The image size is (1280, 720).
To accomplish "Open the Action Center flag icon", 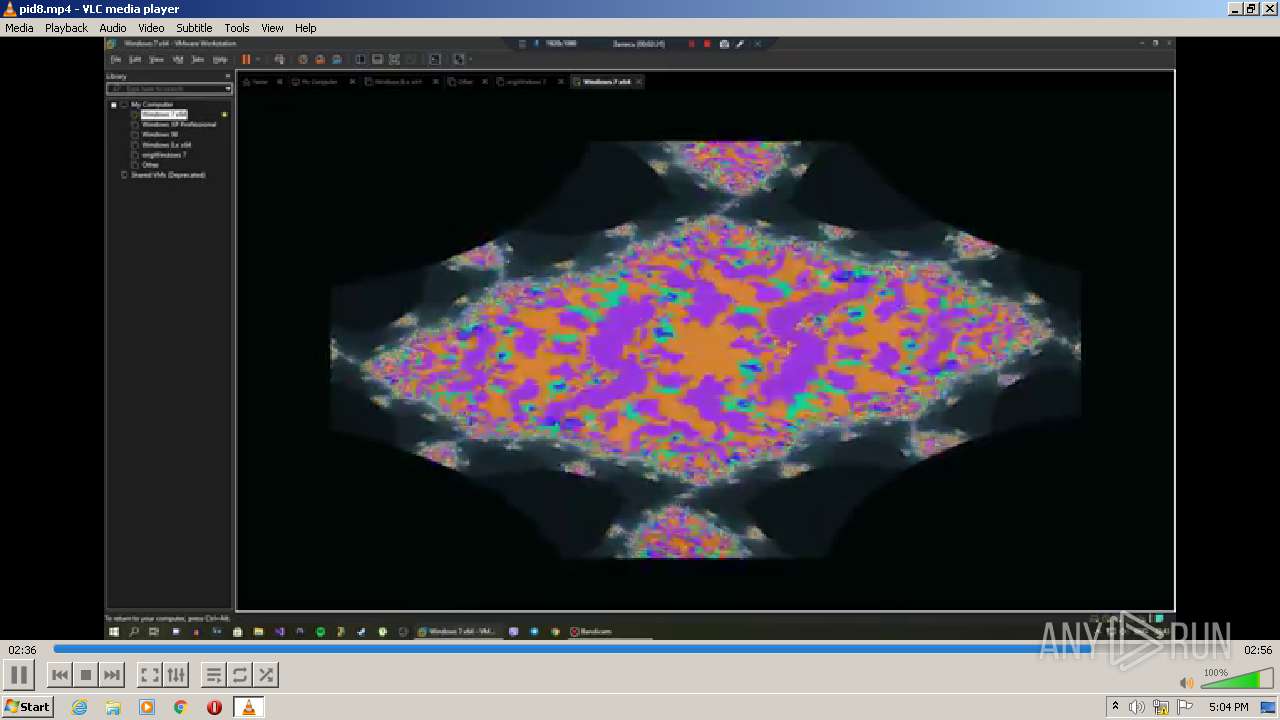I will pyautogui.click(x=1185, y=707).
